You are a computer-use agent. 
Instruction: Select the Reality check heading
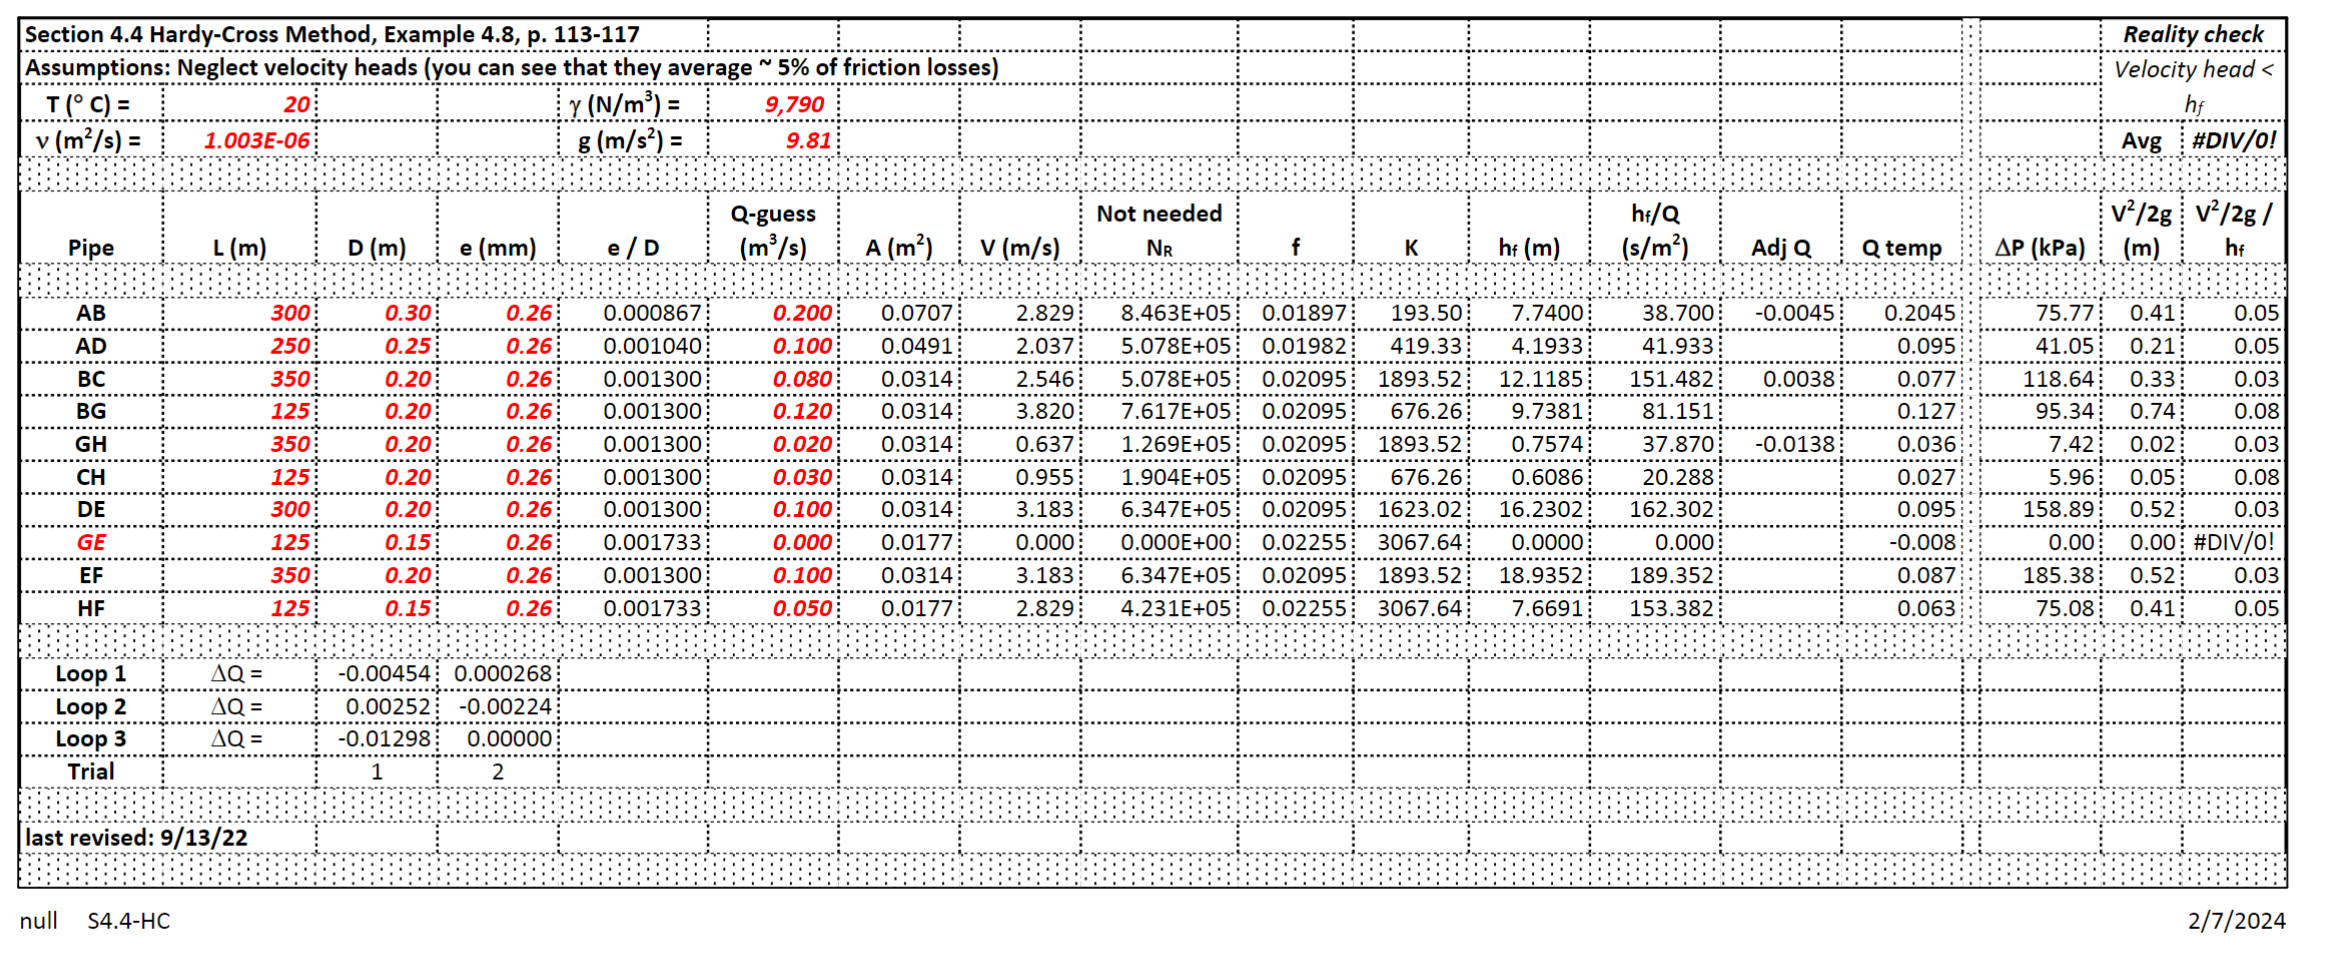2193,34
